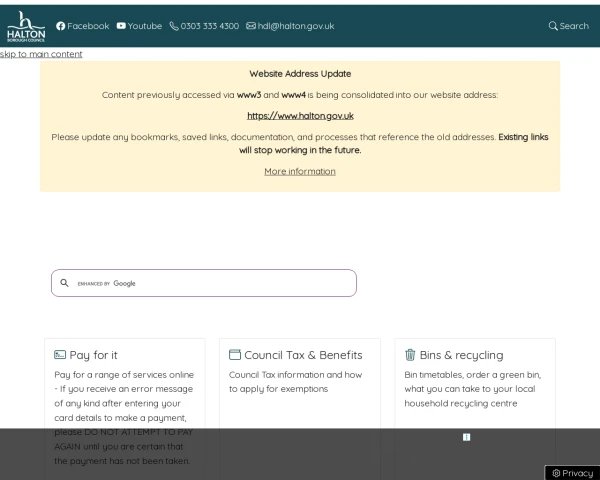Click the Facebook icon in header
Image resolution: width=600 pixels, height=480 pixels.
coord(60,26)
